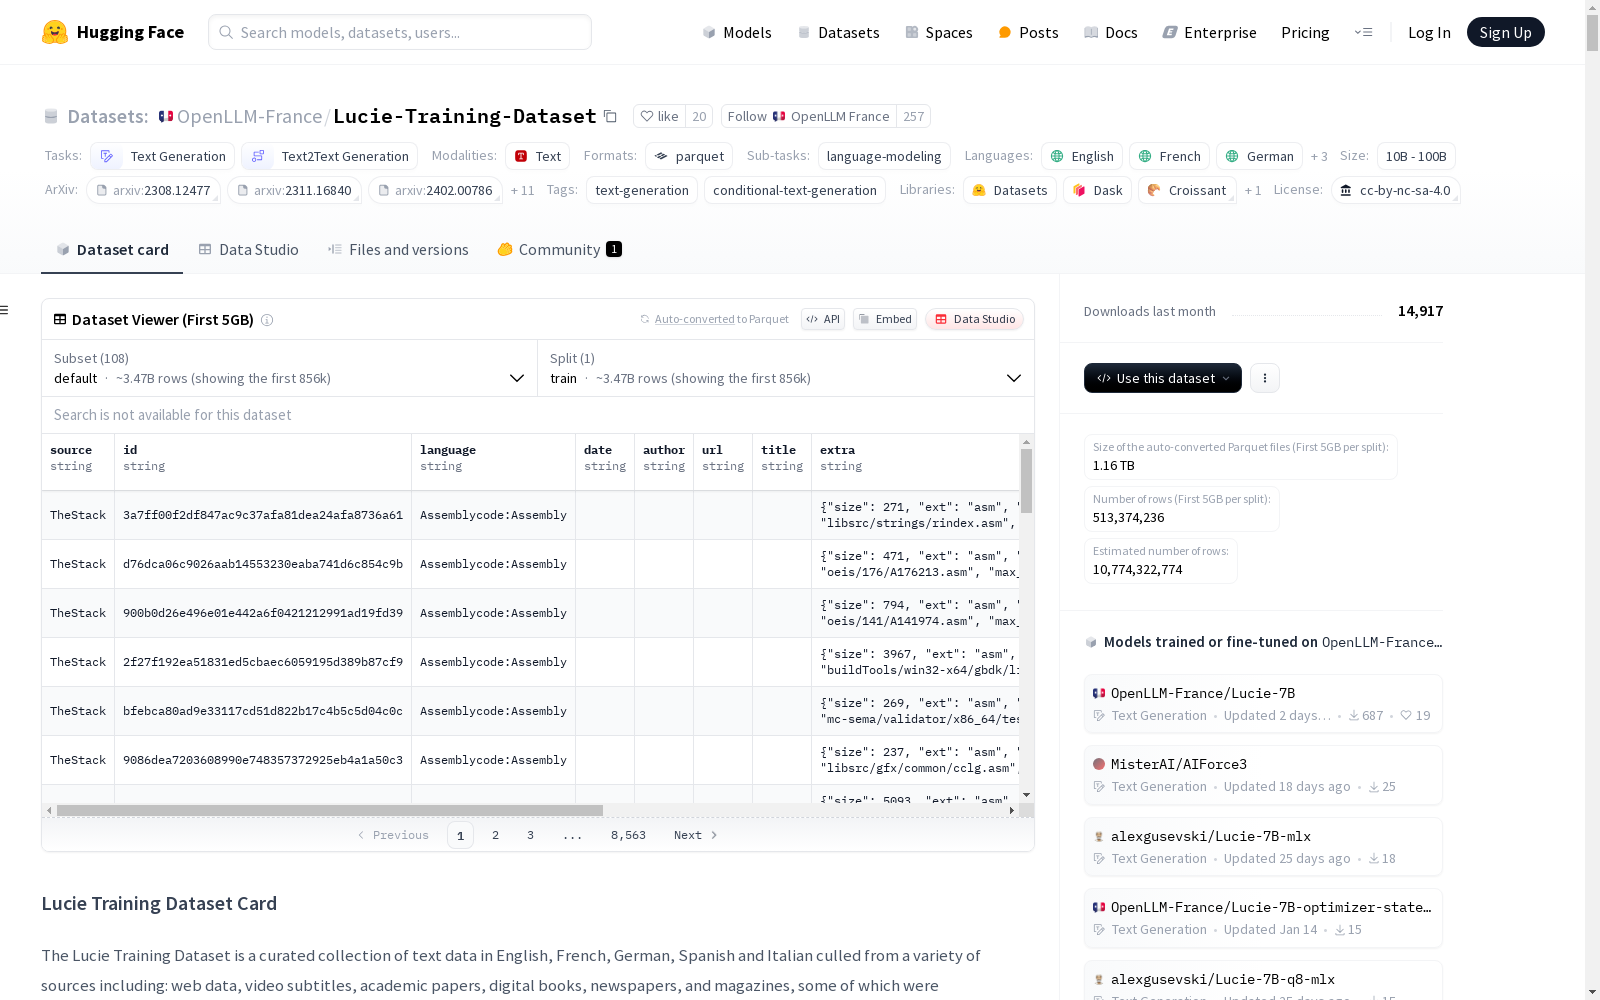Click the Text modality tag
This screenshot has height=1000, width=1600.
point(538,156)
